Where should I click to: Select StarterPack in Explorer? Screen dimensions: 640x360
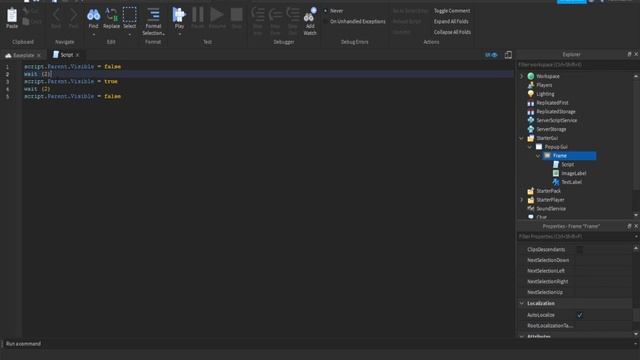(548, 191)
